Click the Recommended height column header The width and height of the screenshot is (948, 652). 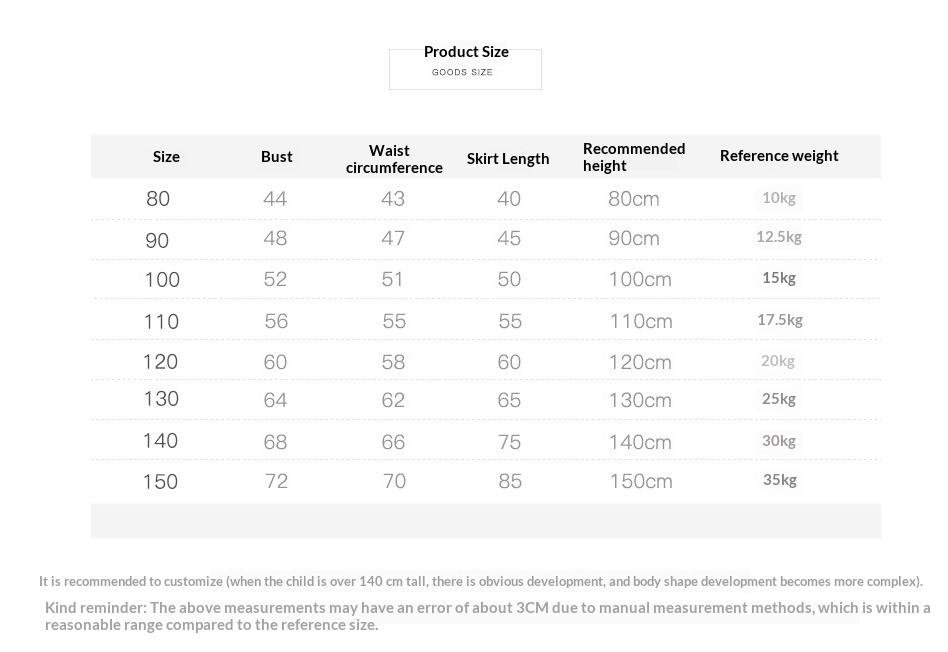634,157
